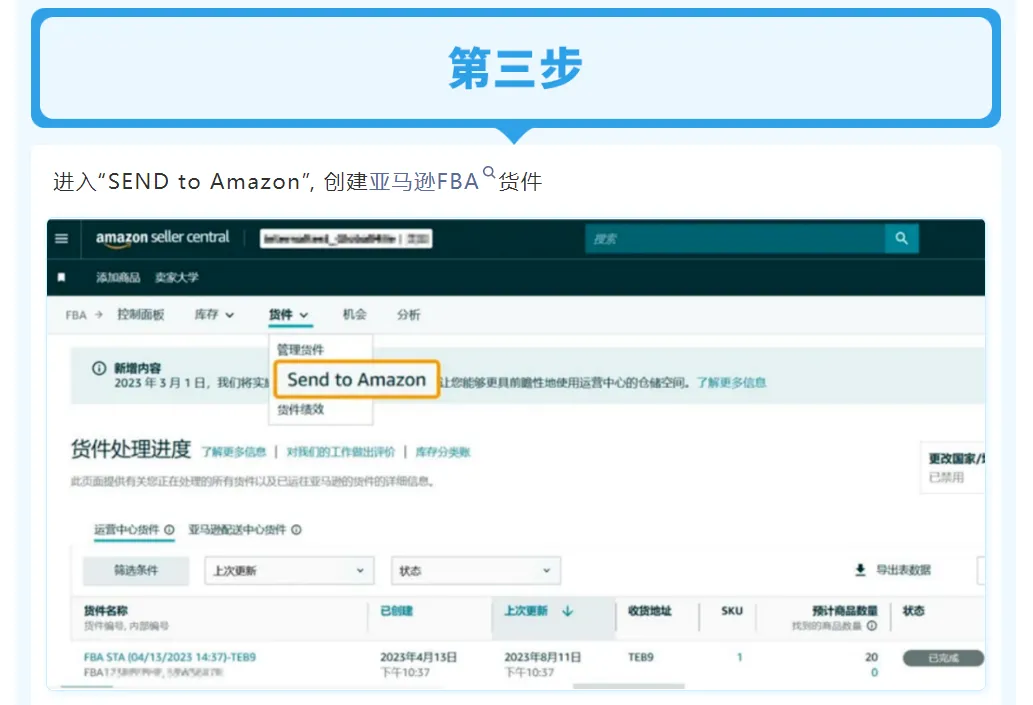Click the 导出表数据 button text

(903, 570)
